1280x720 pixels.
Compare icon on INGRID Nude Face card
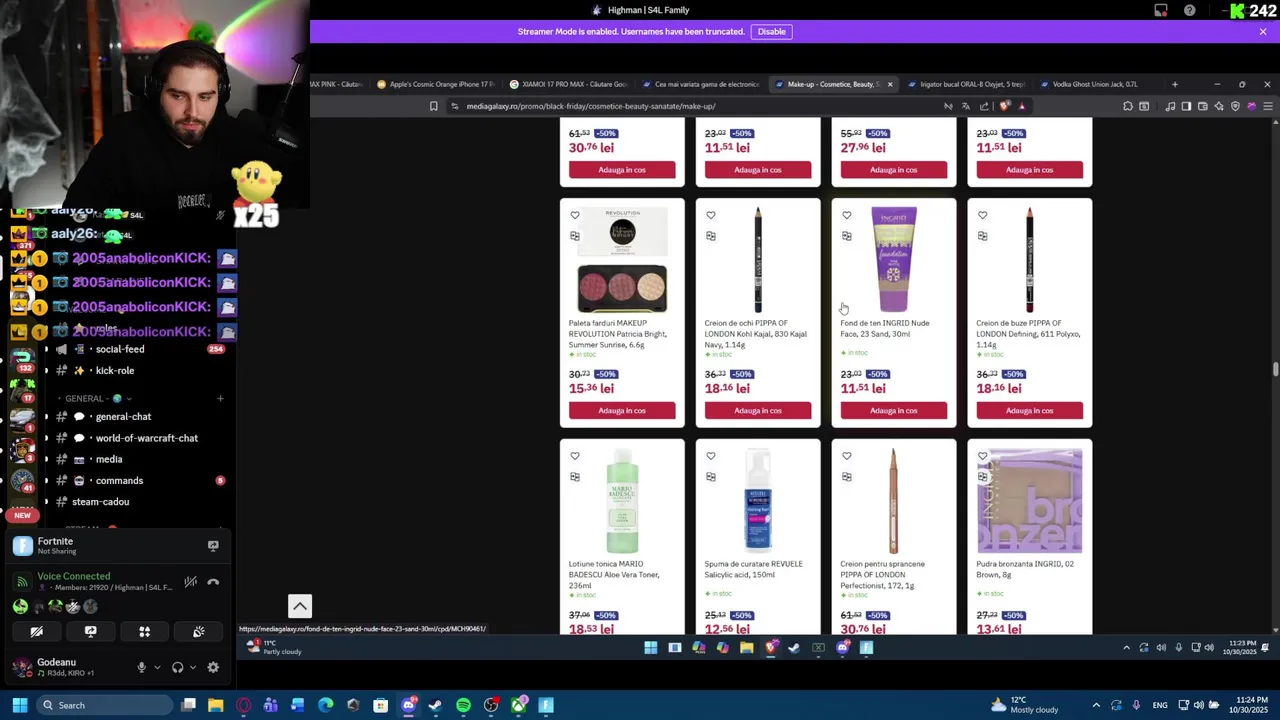tap(847, 236)
